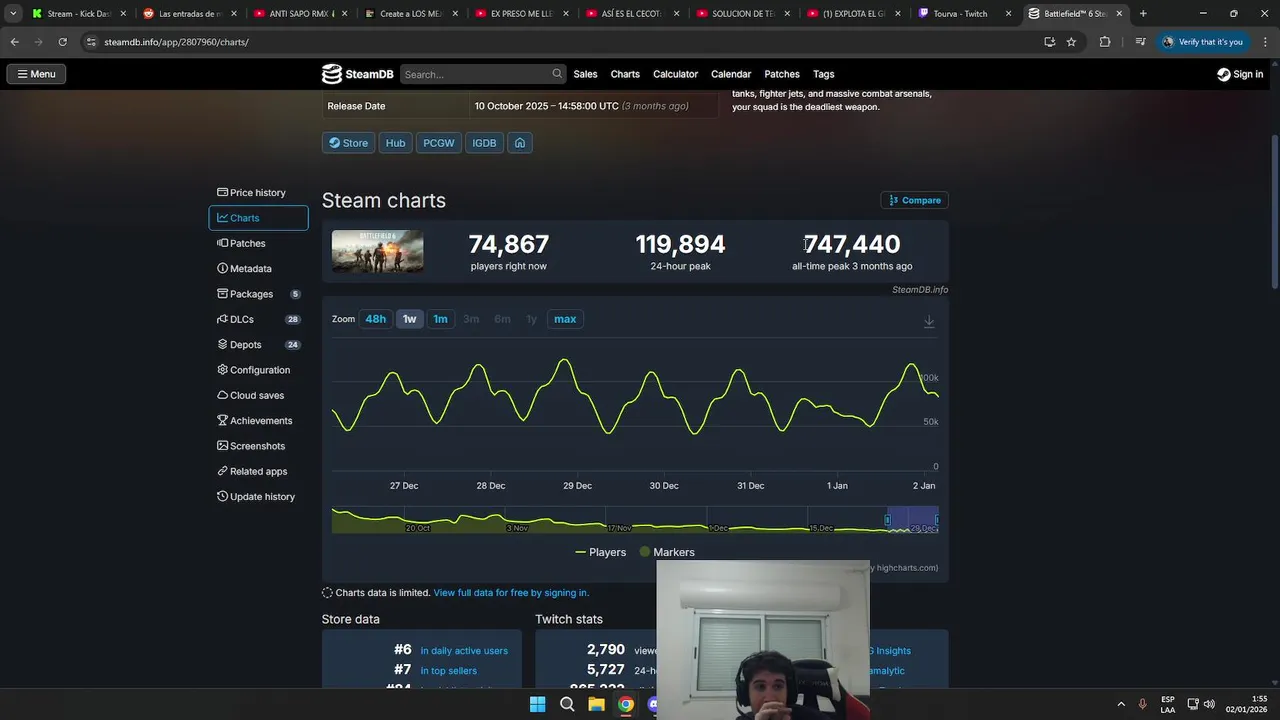Open the tab search dropdown arrow
The image size is (1280, 720).
[12, 14]
